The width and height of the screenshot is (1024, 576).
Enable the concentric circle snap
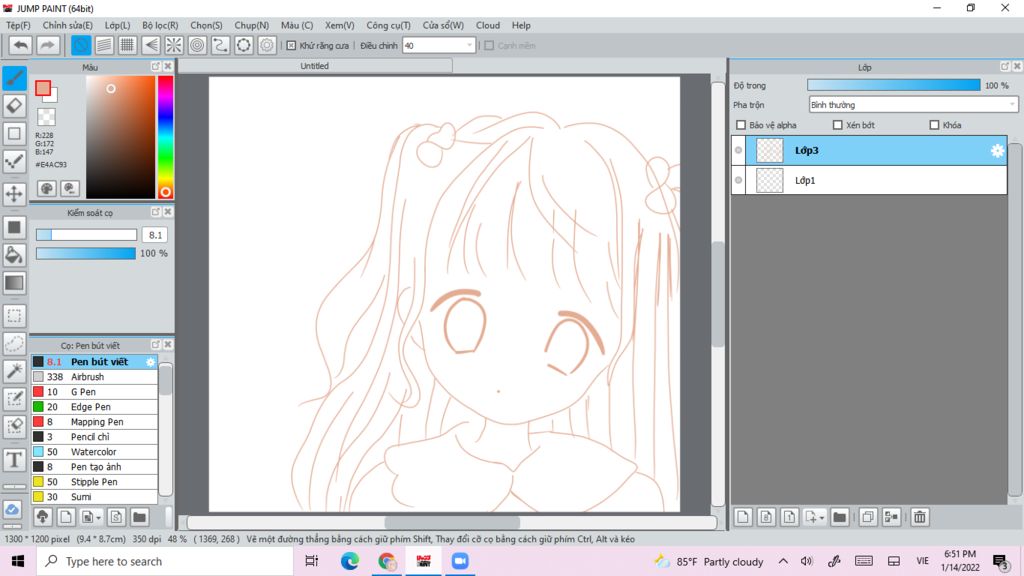pyautogui.click(x=197, y=45)
